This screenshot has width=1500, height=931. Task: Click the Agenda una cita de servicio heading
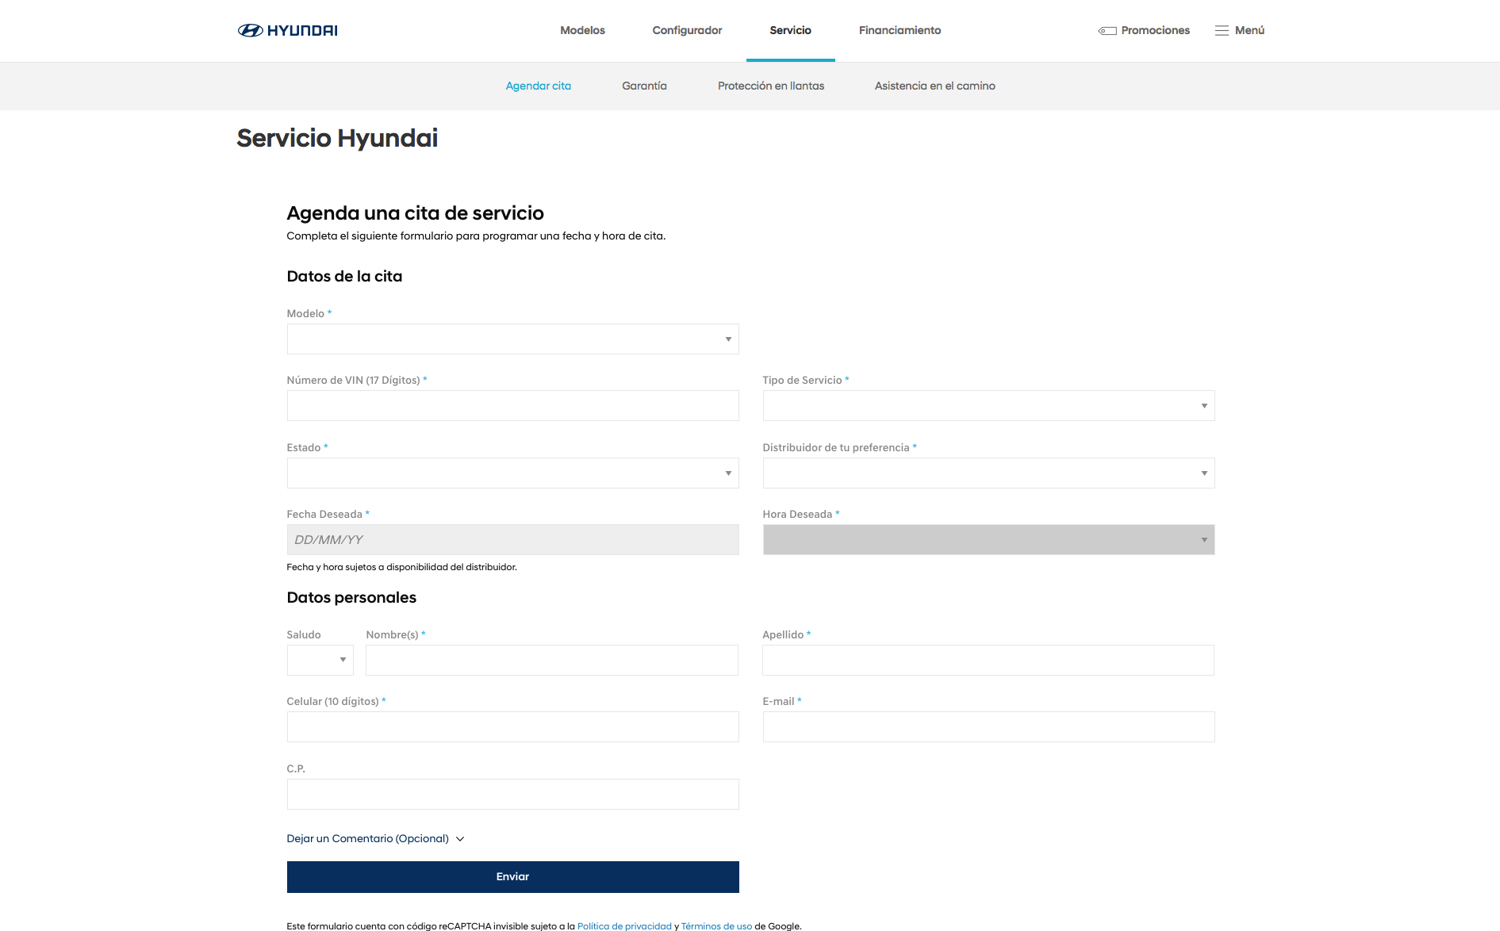pos(415,213)
